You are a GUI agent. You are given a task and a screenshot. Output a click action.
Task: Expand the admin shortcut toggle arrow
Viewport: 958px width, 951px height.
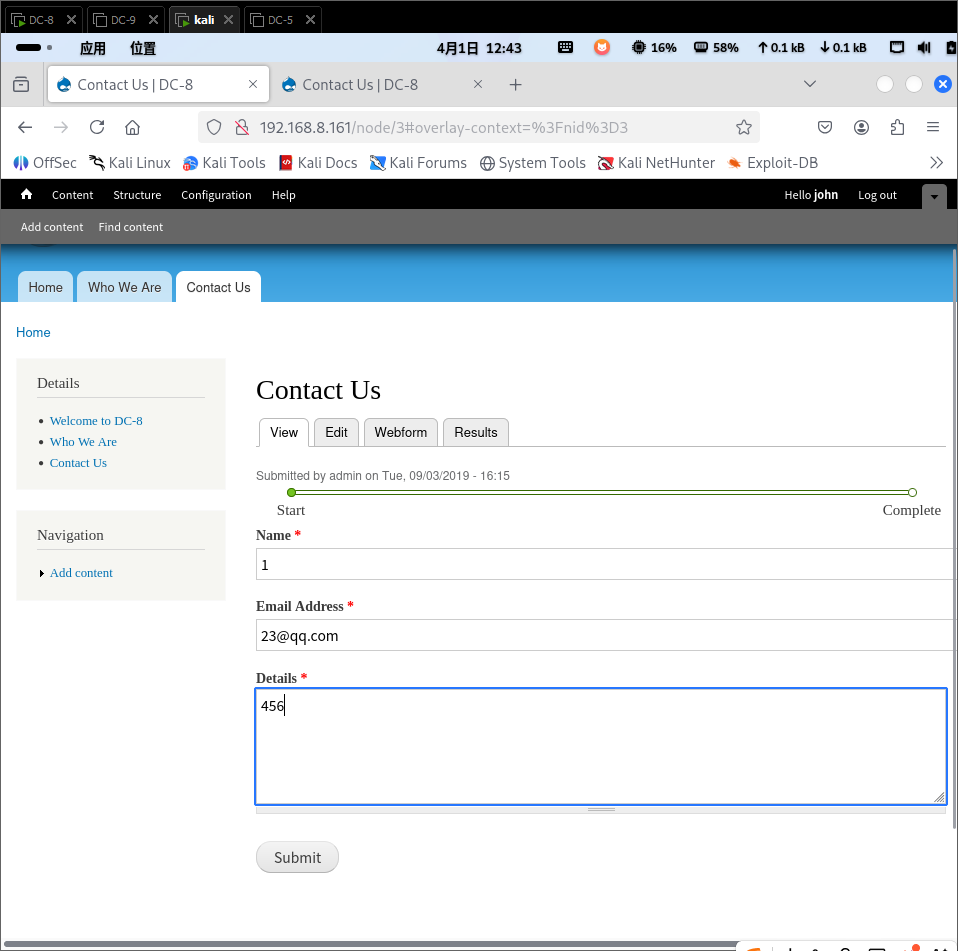click(x=933, y=196)
